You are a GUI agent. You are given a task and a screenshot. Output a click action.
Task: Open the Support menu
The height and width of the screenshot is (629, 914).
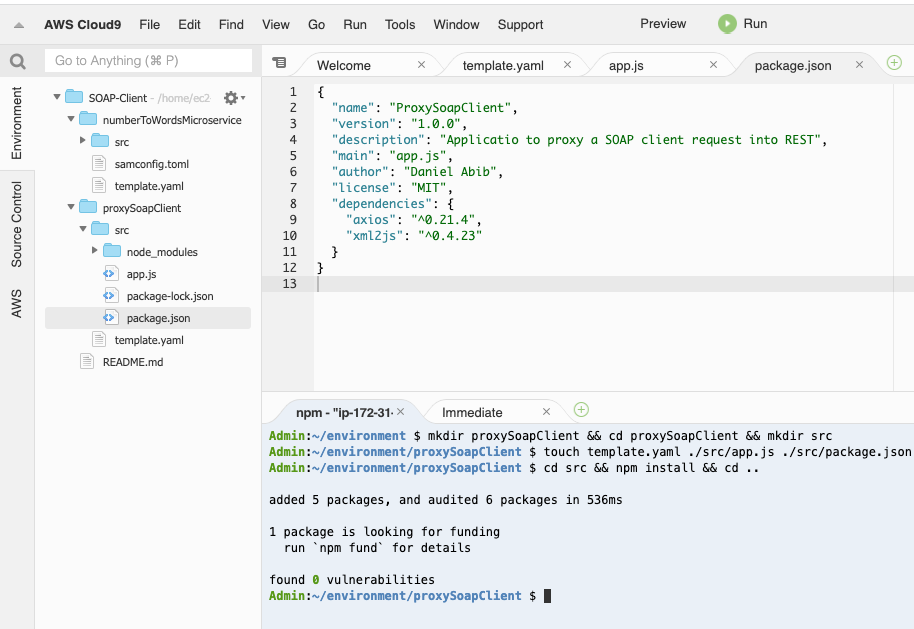coord(521,24)
